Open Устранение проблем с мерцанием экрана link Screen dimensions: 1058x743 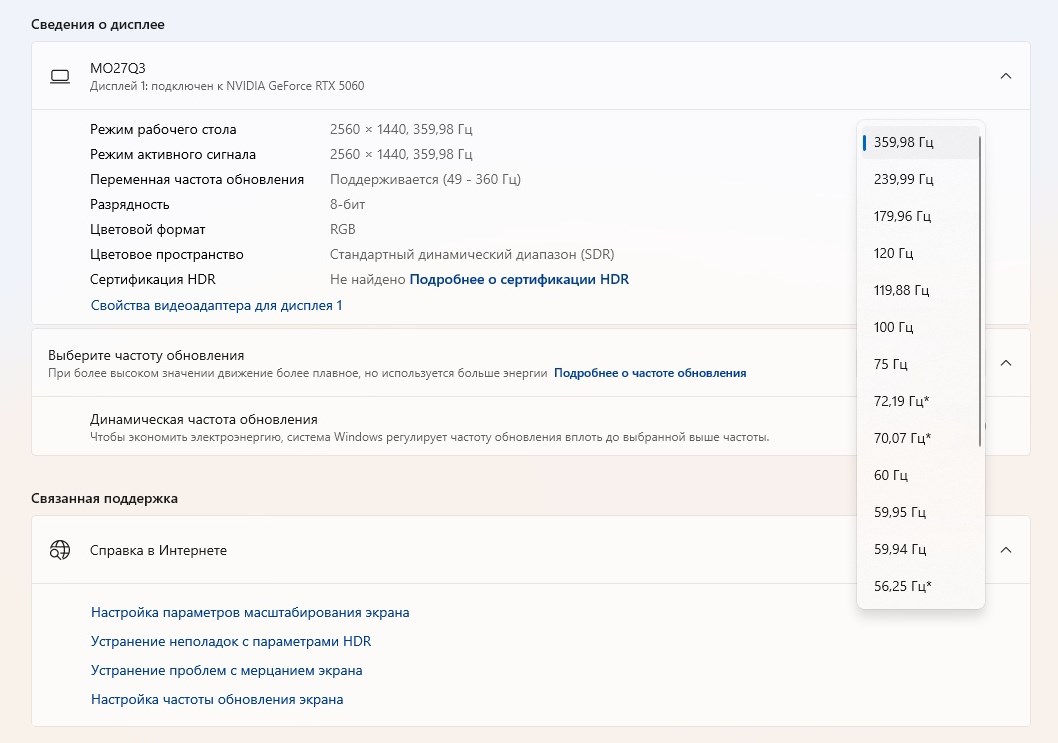pyautogui.click(x=227, y=671)
